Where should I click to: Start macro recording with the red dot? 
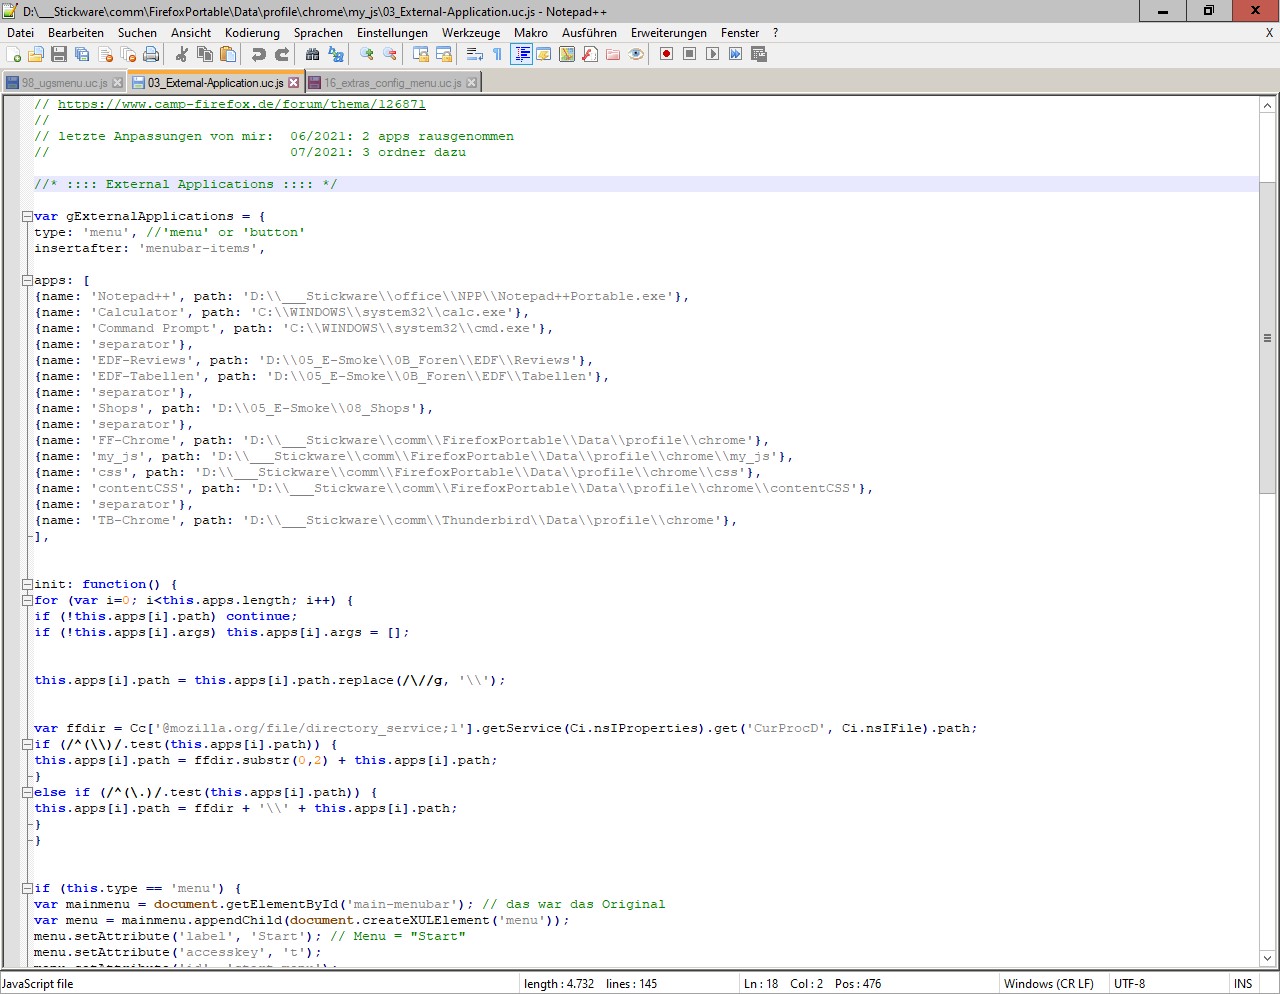666,54
